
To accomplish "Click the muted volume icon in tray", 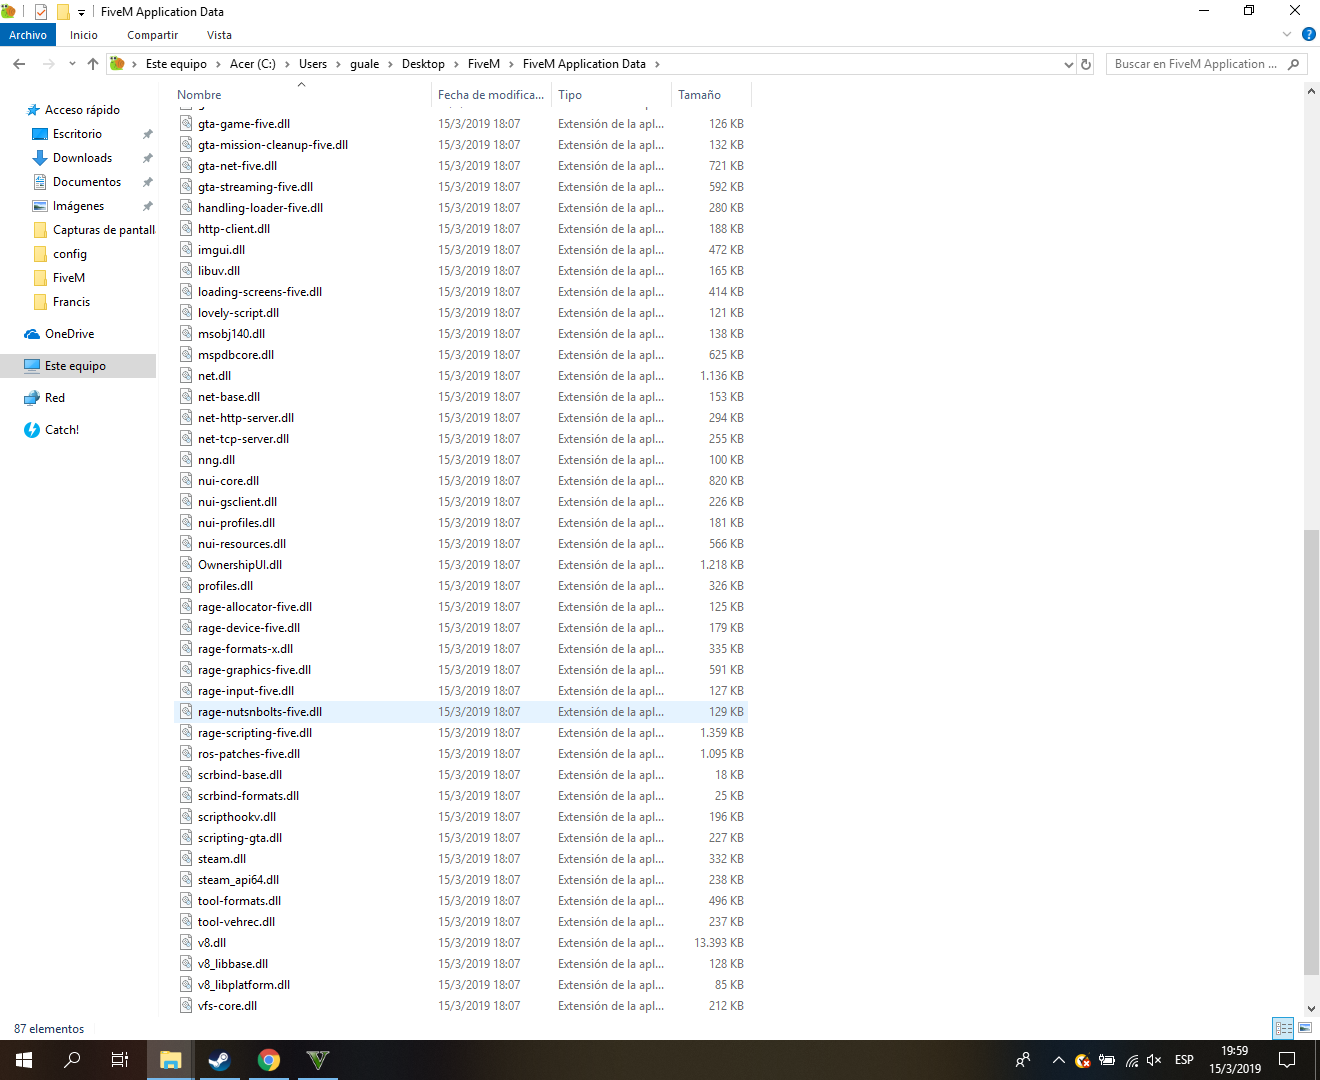I will tap(1154, 1060).
